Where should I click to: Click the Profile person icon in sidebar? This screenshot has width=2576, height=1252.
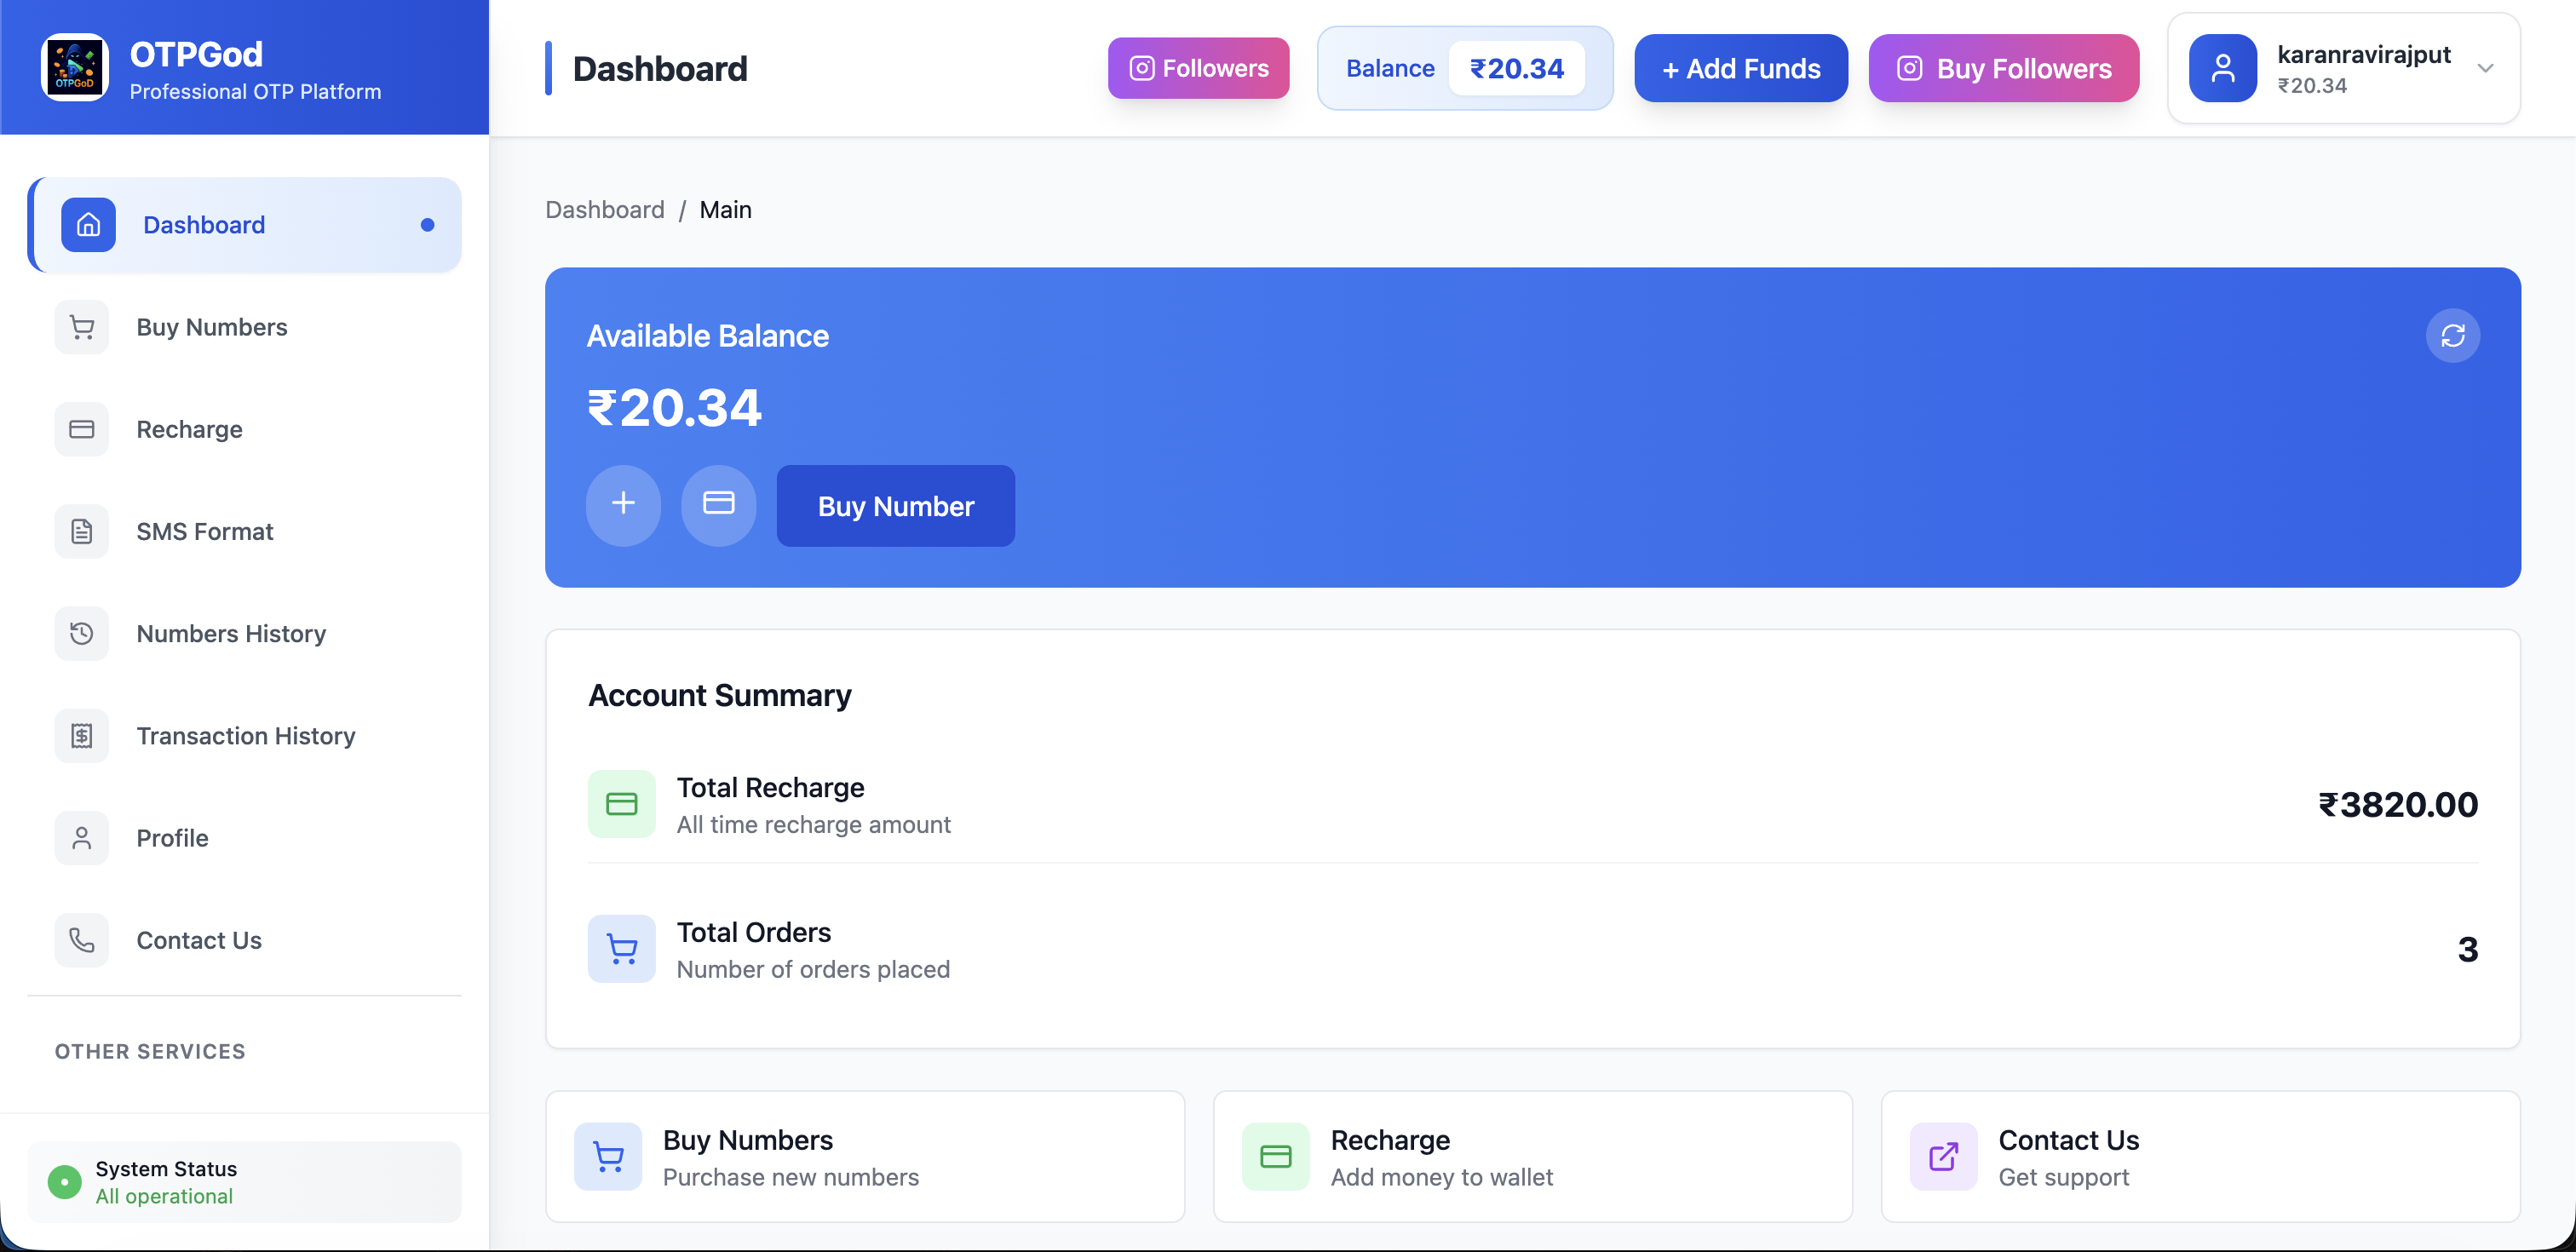(x=82, y=838)
